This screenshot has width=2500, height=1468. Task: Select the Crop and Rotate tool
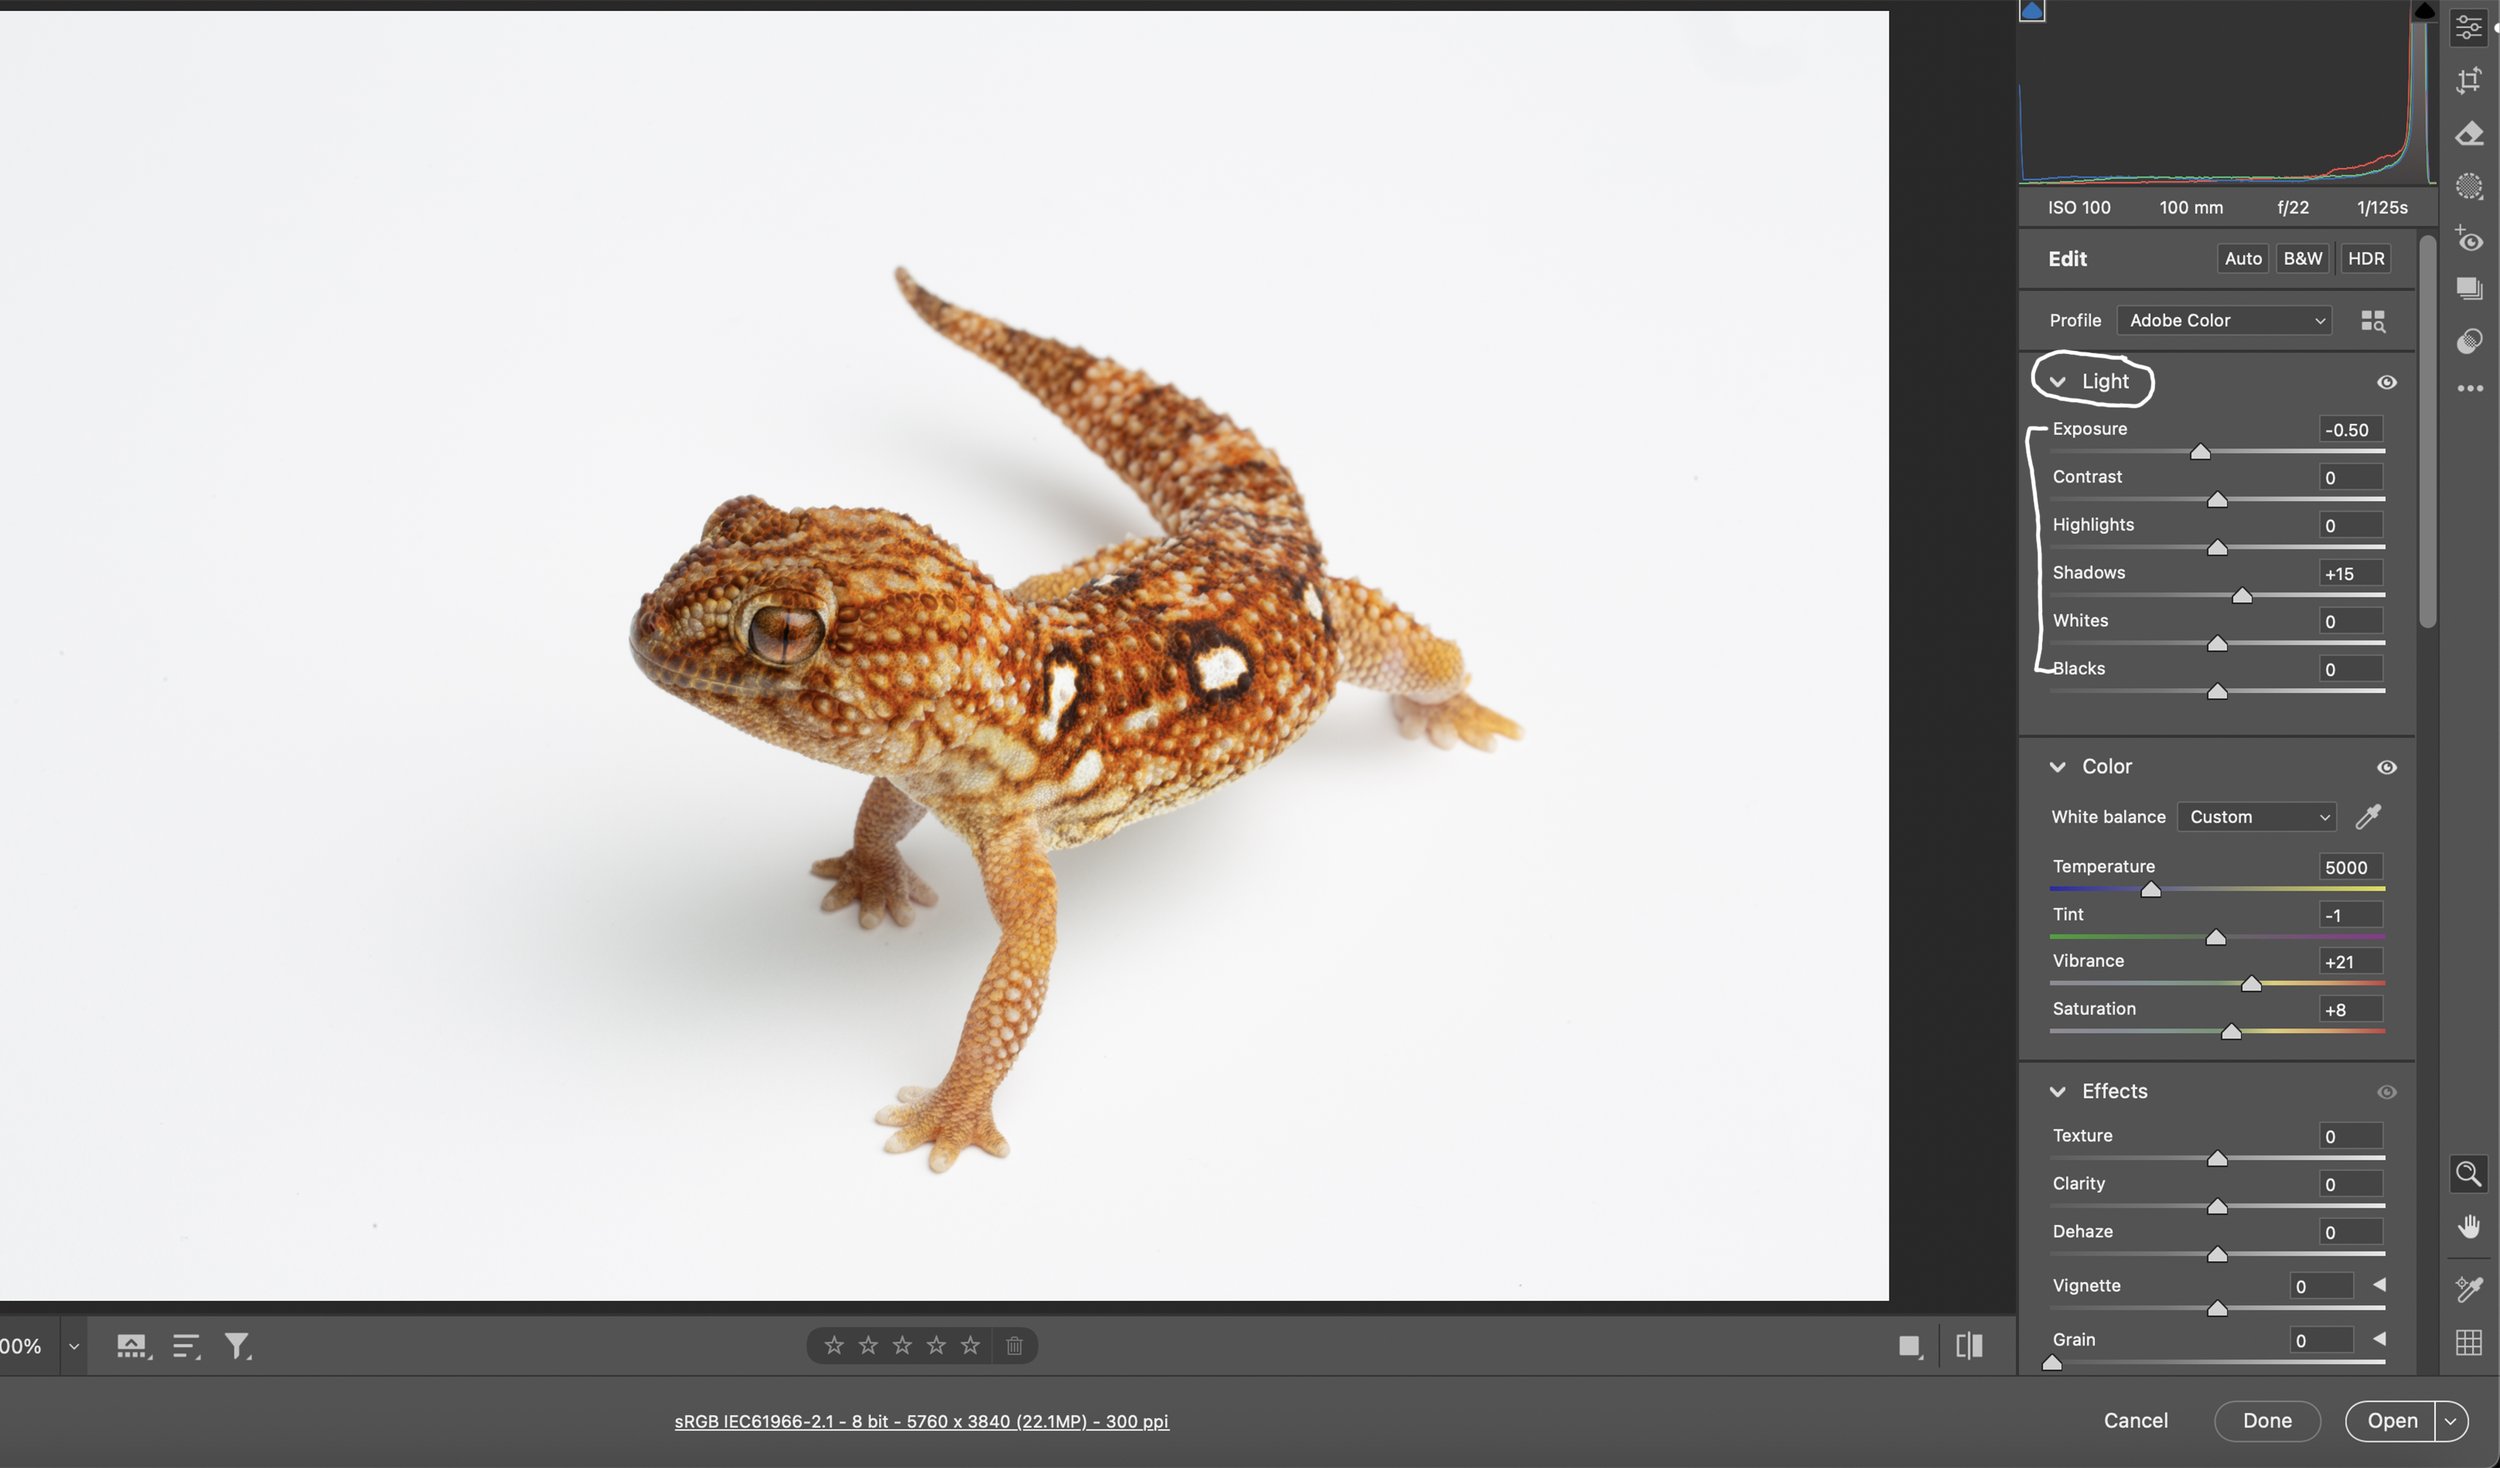(2468, 80)
